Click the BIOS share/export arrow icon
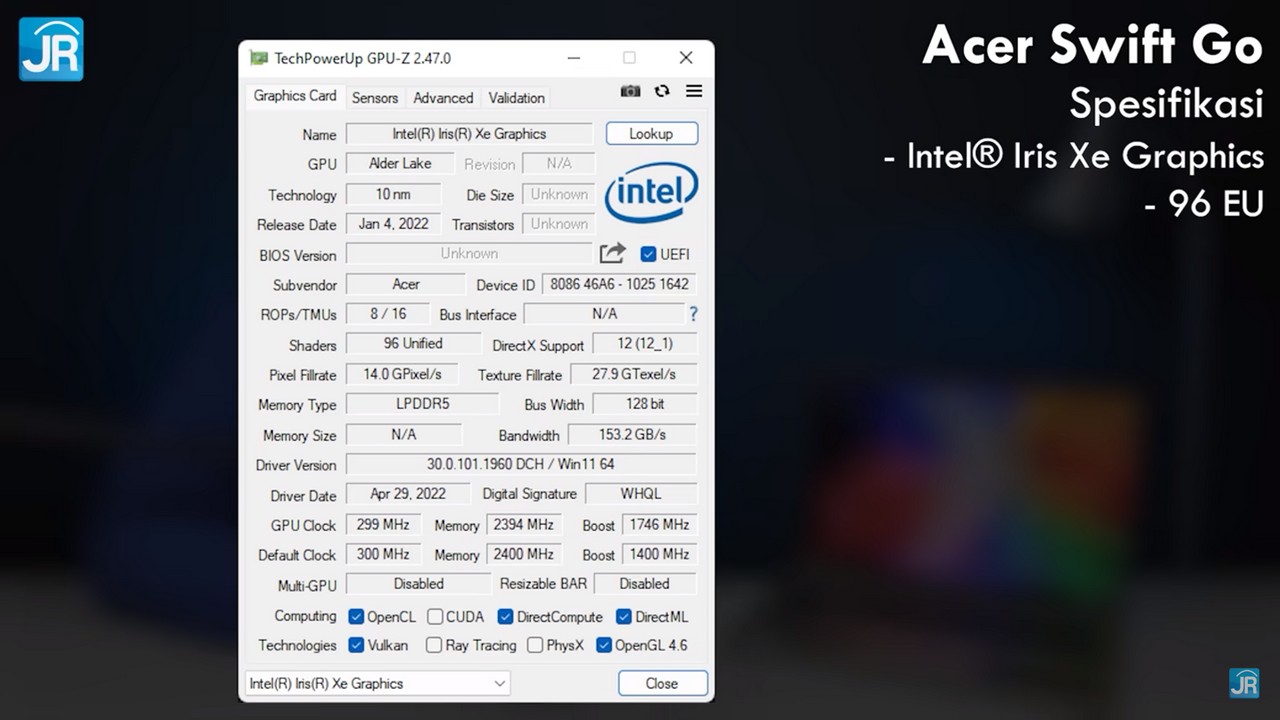The height and width of the screenshot is (720, 1280). pos(612,253)
